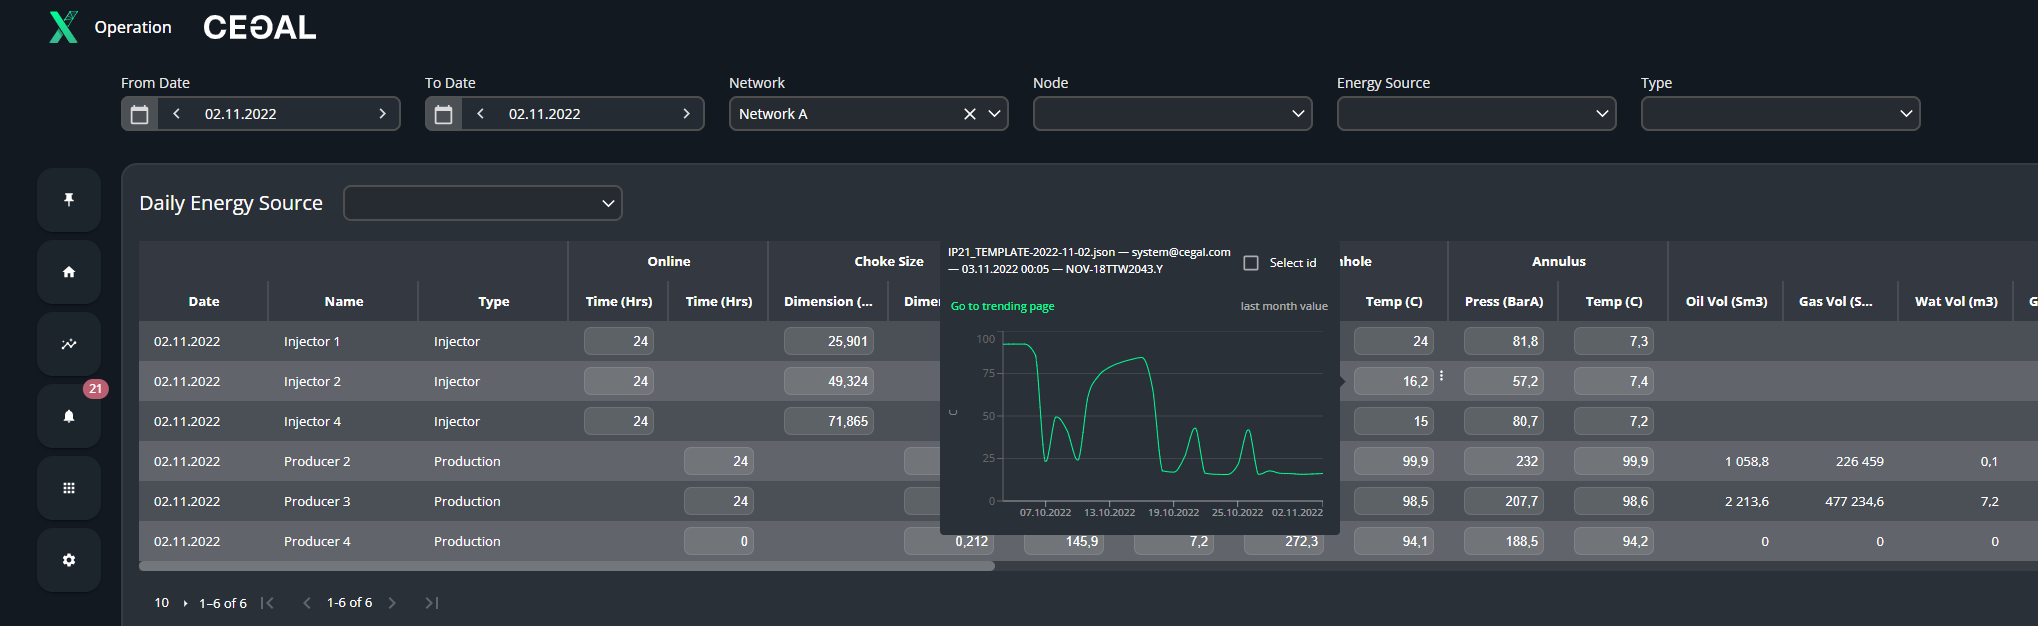Open the Type filter dropdown

pos(1781,114)
